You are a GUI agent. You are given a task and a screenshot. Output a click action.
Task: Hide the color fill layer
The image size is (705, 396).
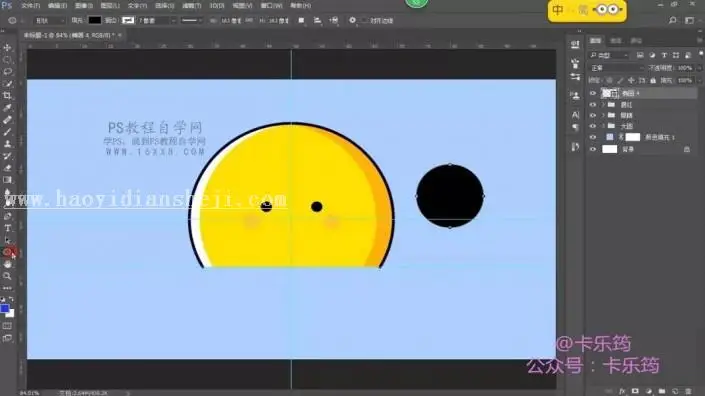(x=593, y=138)
